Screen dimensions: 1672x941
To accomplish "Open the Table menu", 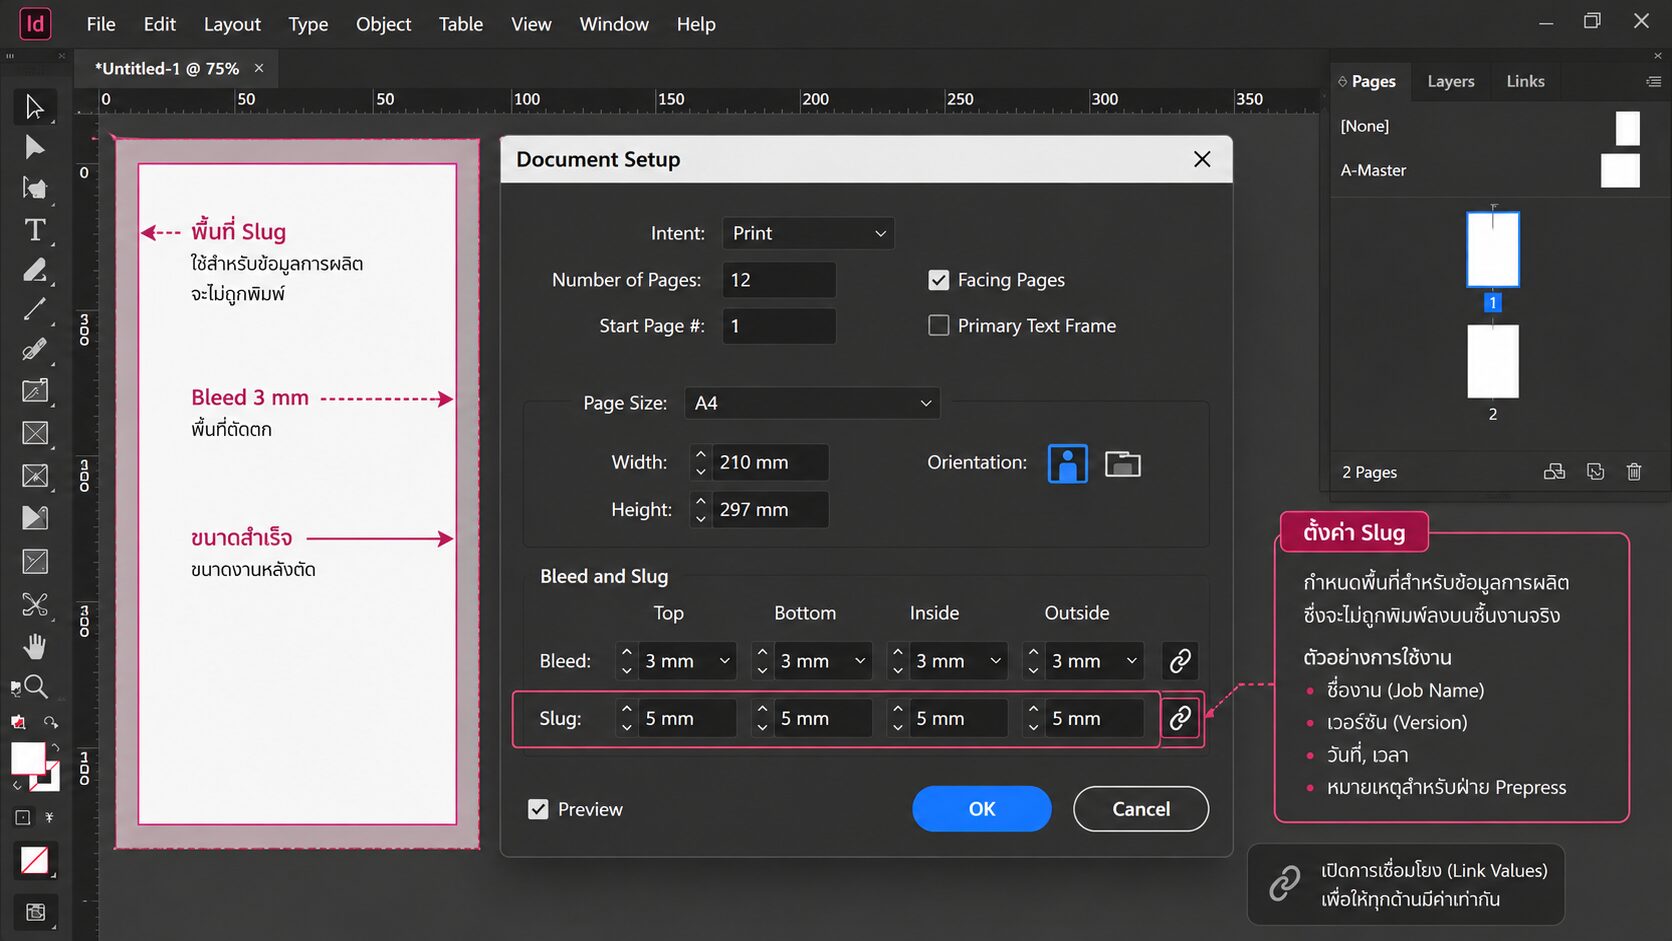I will (x=461, y=24).
